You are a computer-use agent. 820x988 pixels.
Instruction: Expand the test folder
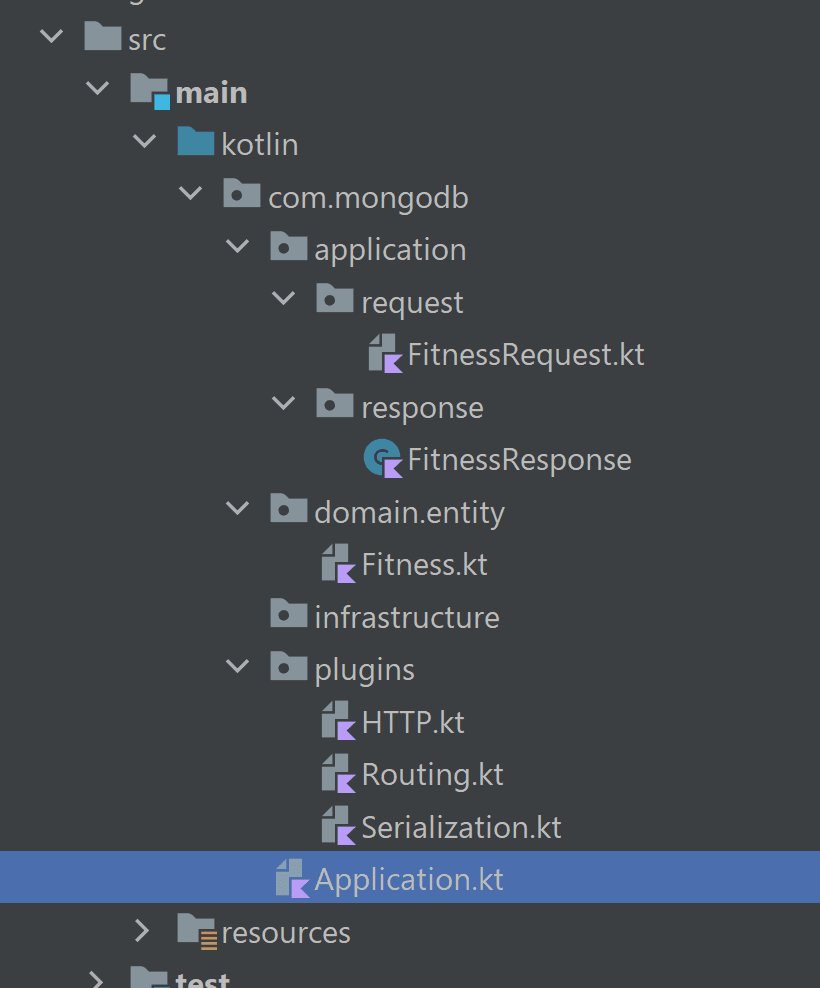click(x=97, y=978)
